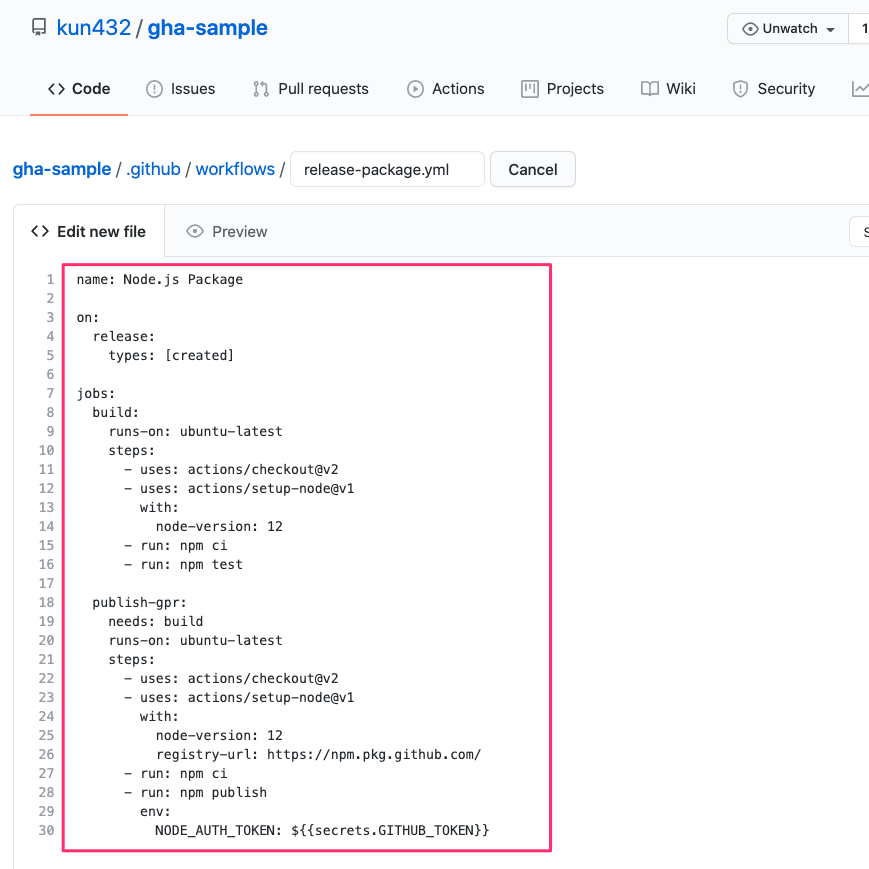Click the code brackets icon on Code tab
The height and width of the screenshot is (869, 869).
pos(56,89)
